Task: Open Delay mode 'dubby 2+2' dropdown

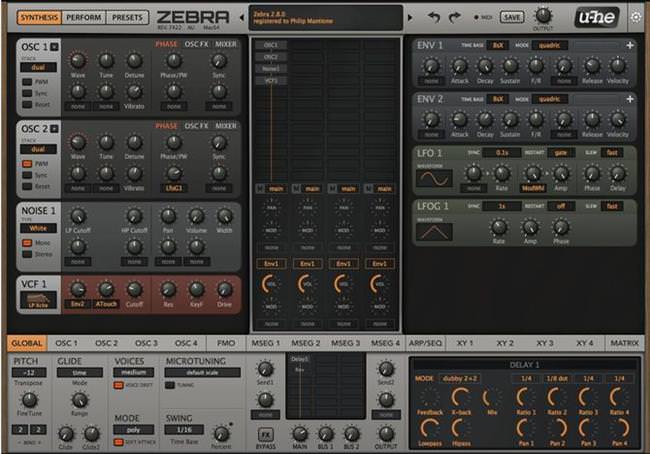Action: coord(459,379)
